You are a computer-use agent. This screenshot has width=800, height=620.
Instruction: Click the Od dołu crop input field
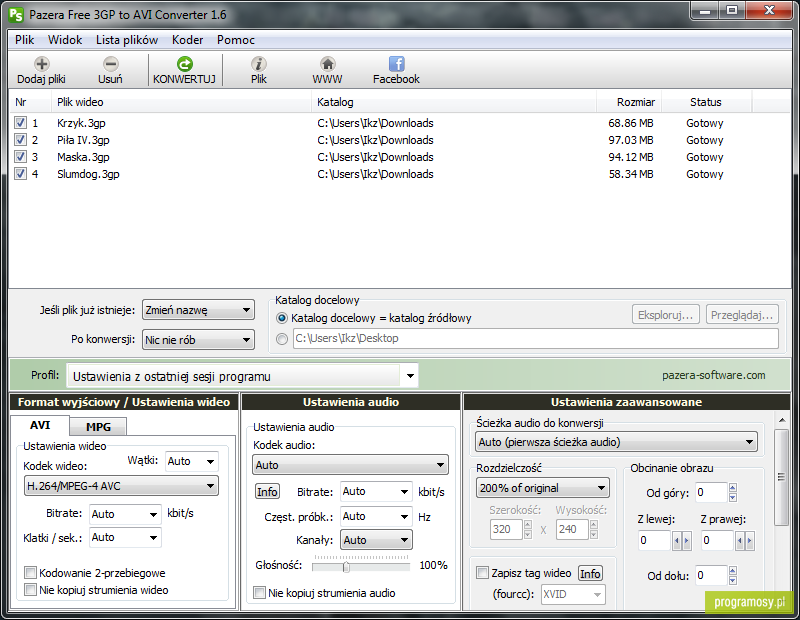[x=711, y=576]
